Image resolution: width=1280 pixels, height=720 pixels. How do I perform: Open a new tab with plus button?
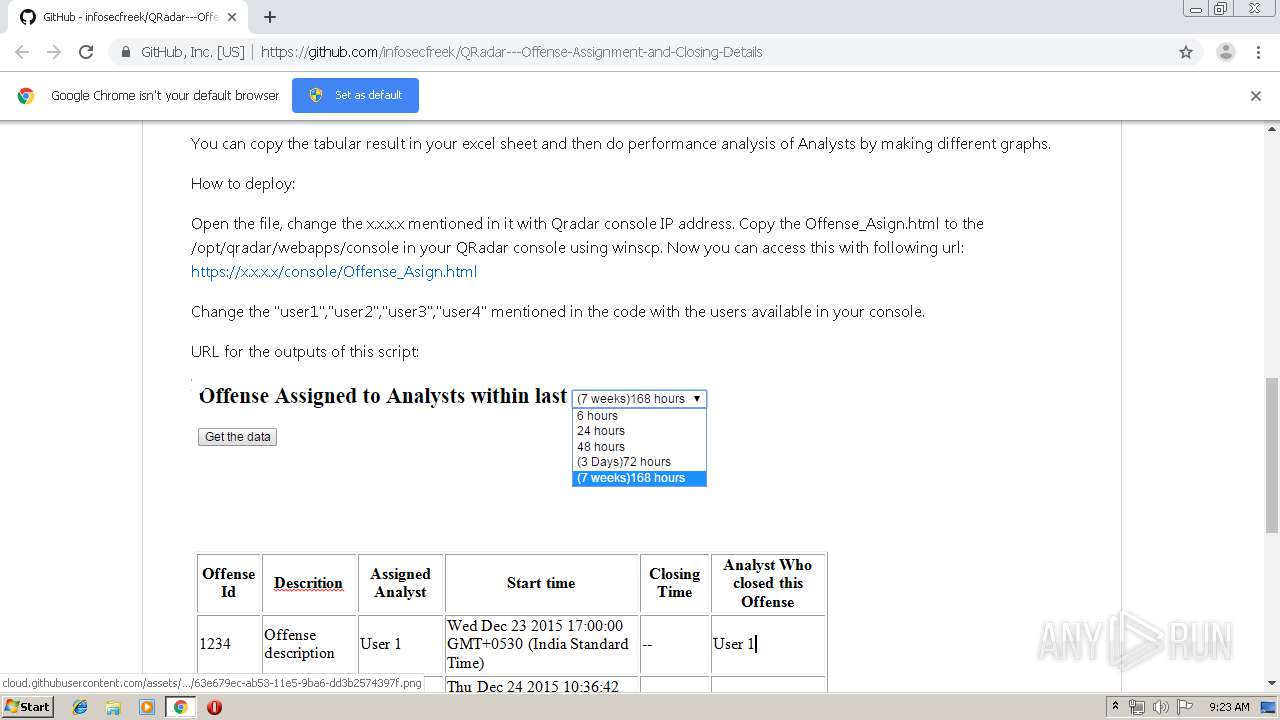270,17
